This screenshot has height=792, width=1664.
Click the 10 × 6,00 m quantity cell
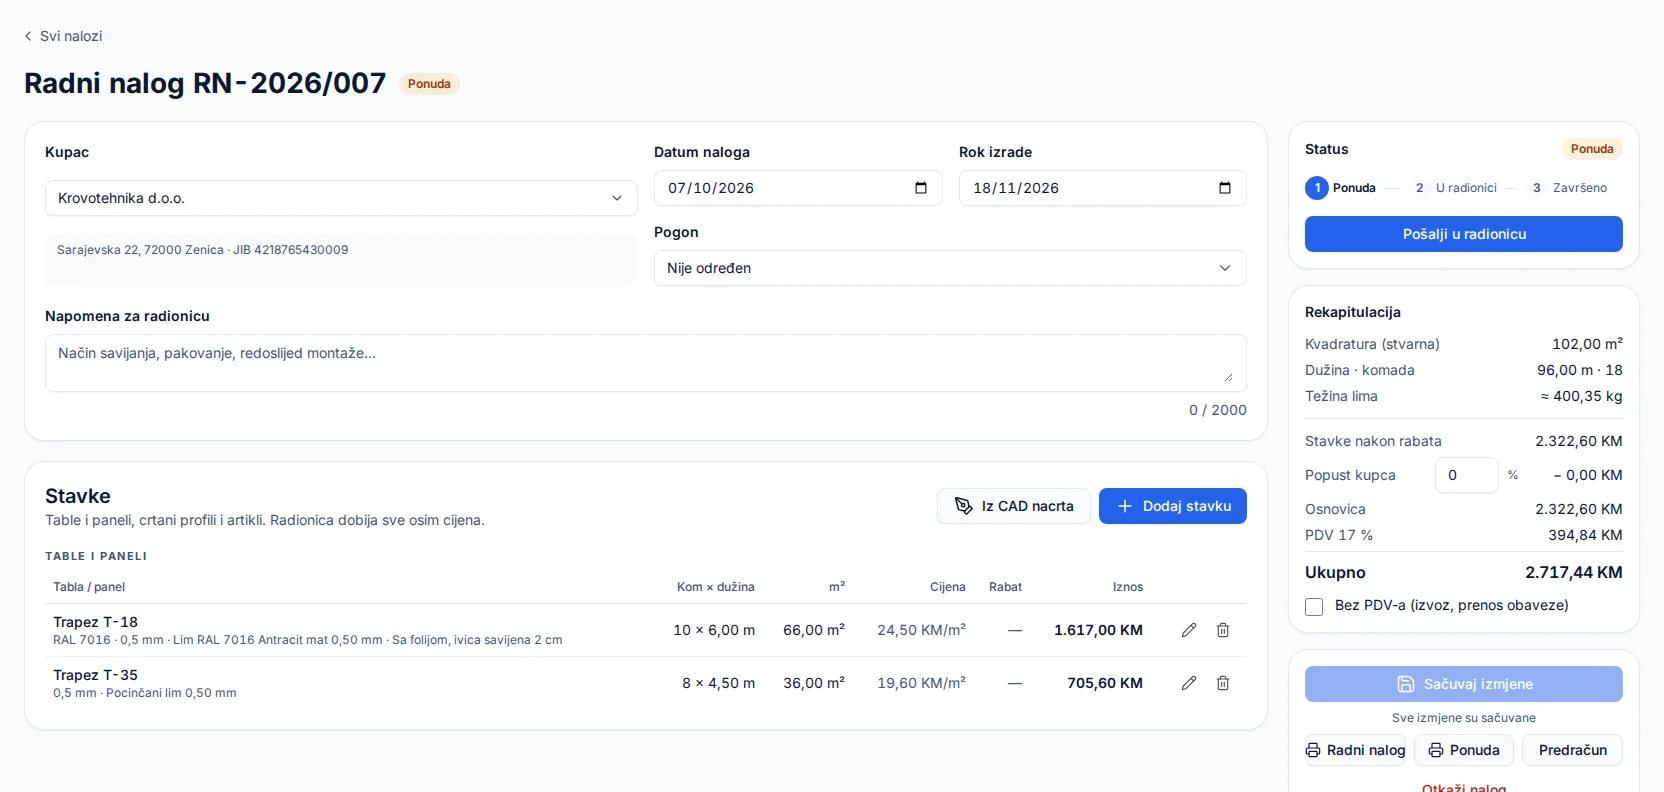[714, 630]
